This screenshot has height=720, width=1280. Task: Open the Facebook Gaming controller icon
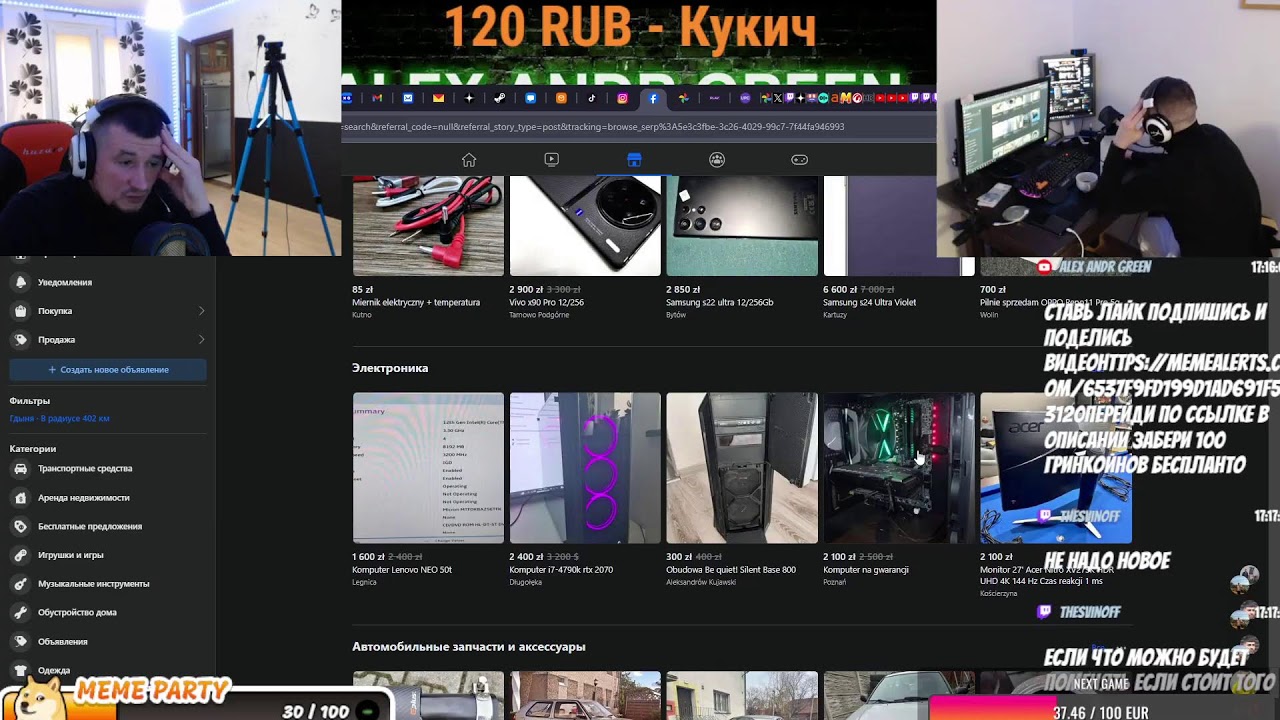800,160
